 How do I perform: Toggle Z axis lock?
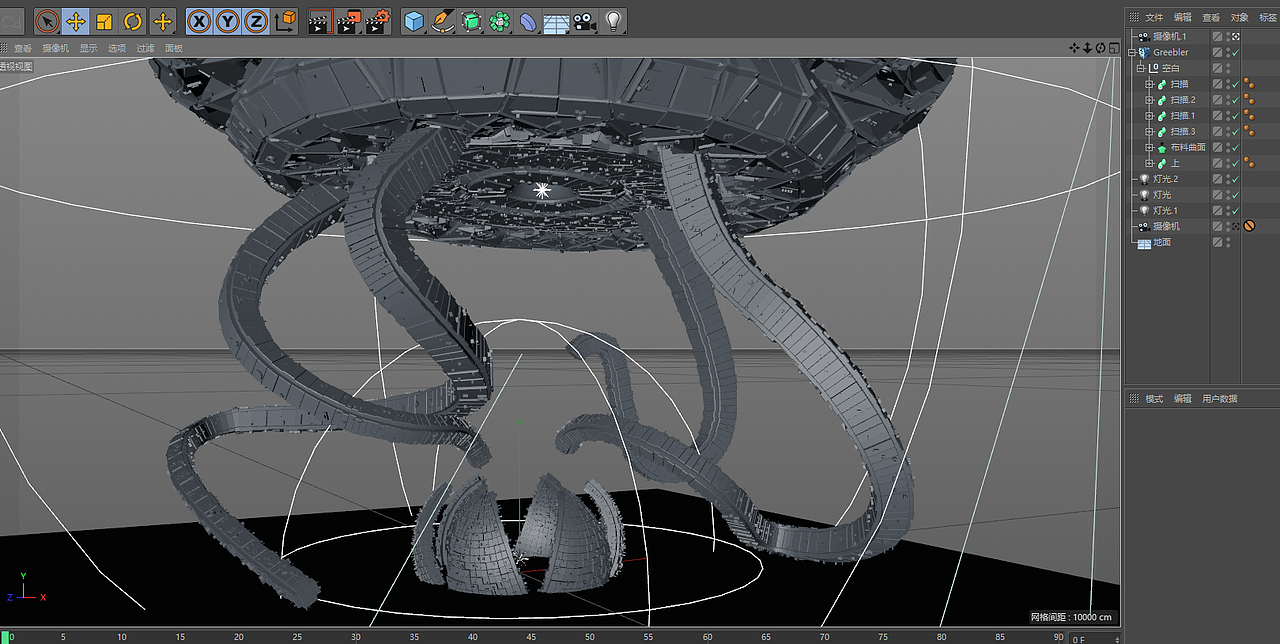click(x=256, y=21)
